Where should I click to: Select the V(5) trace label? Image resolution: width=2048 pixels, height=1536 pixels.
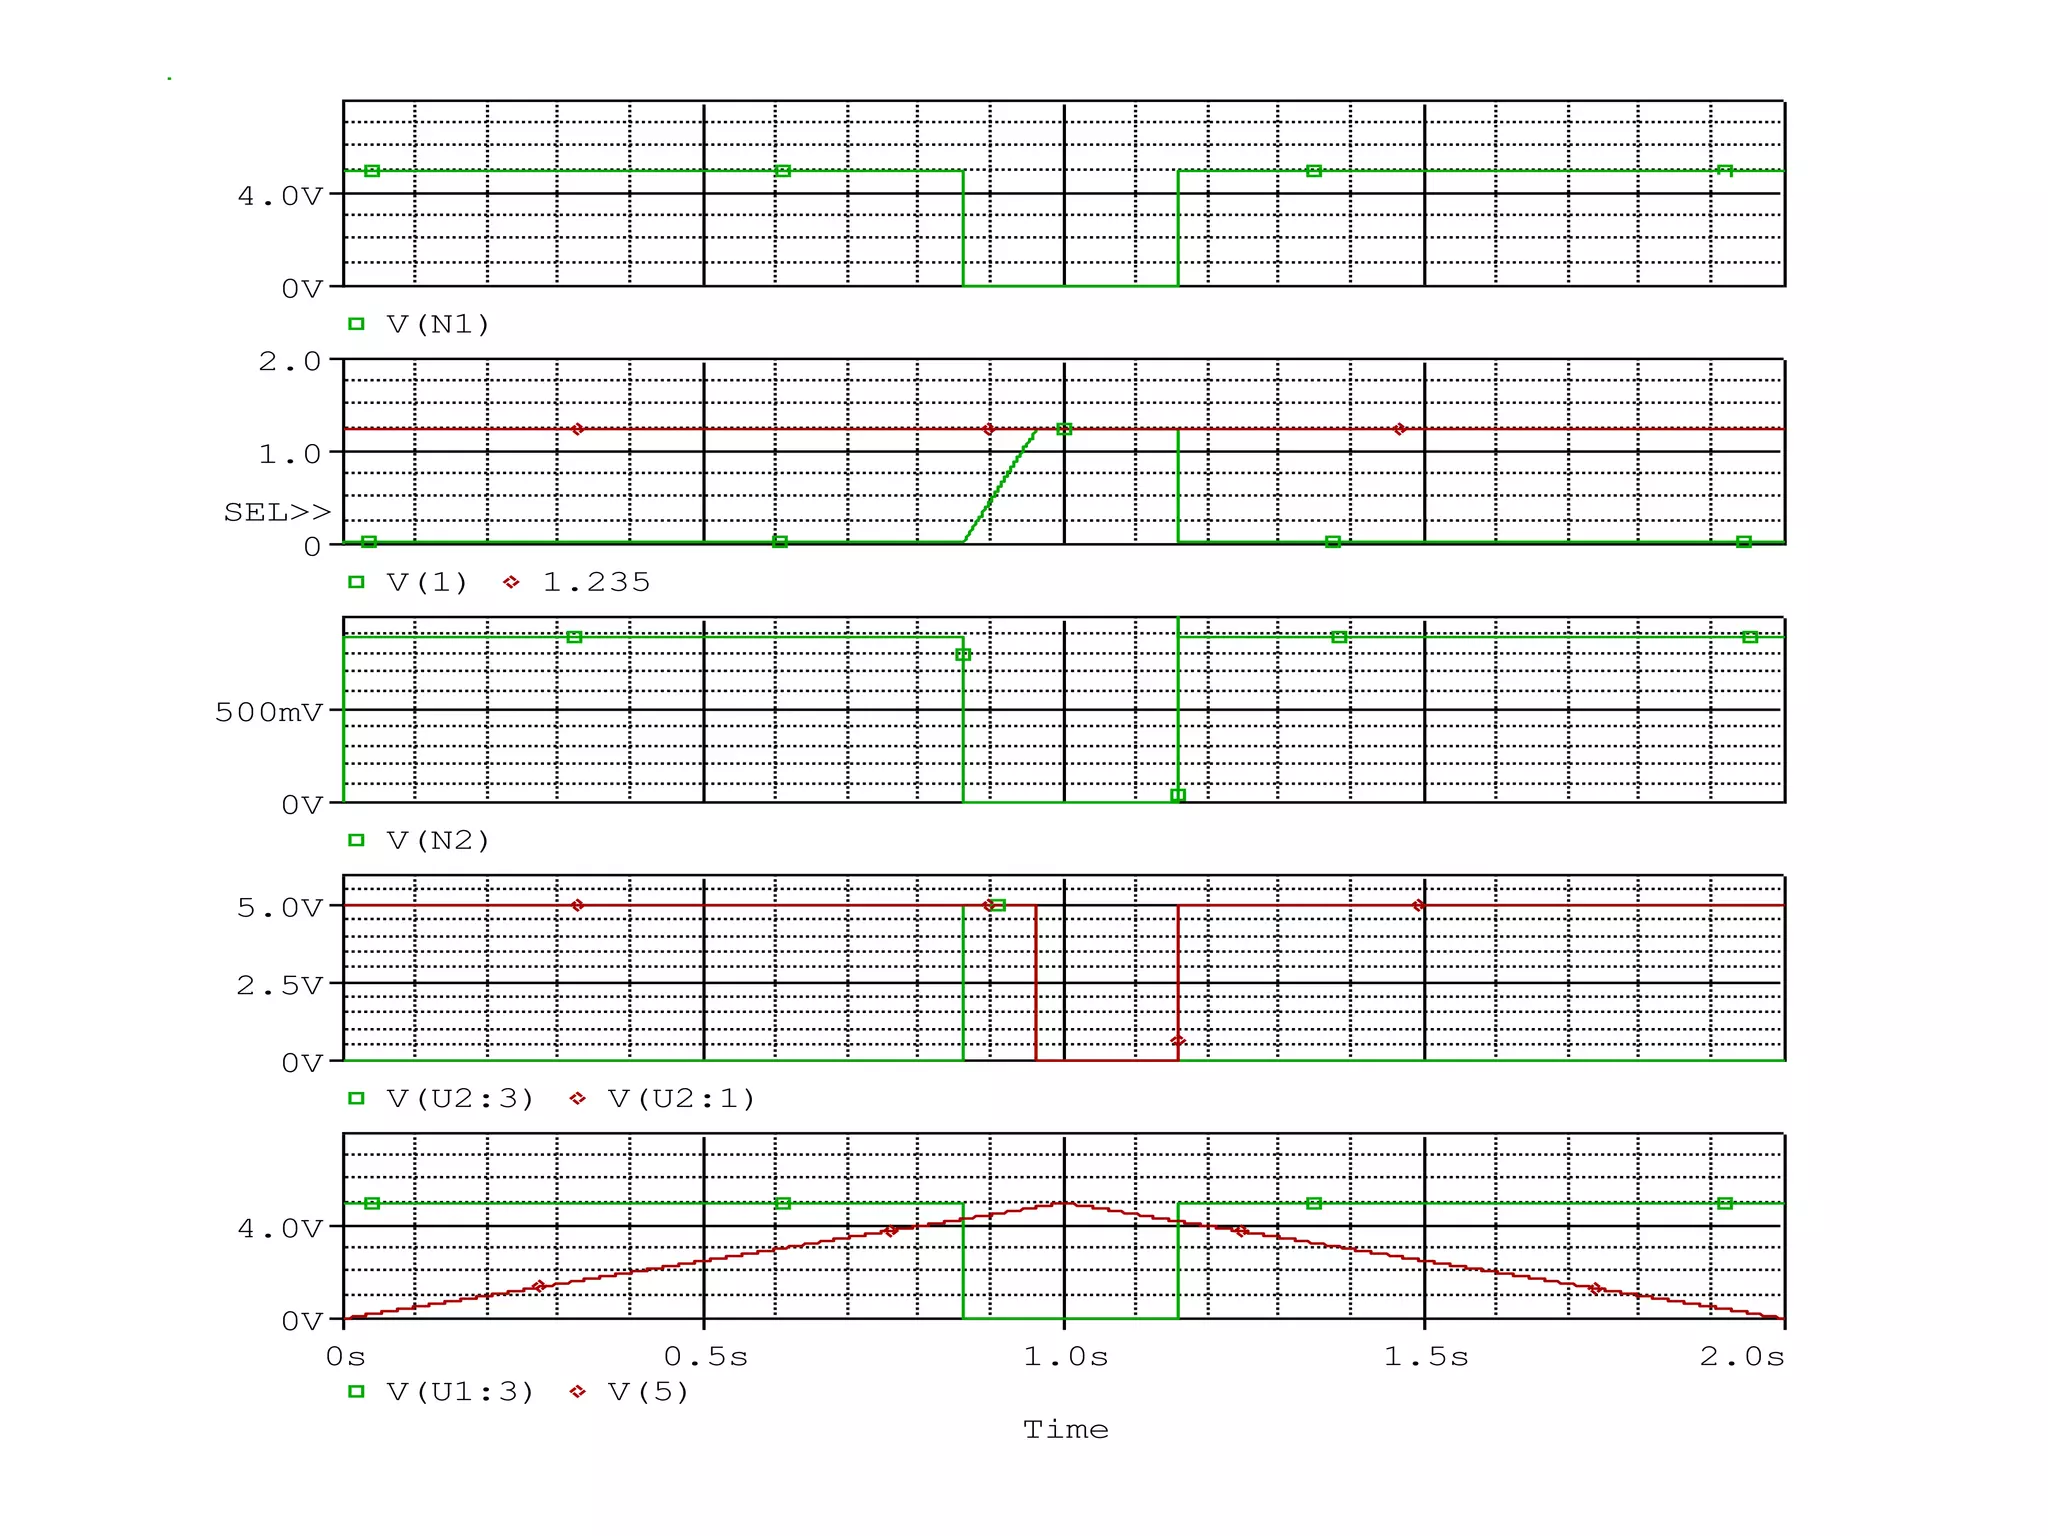[x=649, y=1391]
